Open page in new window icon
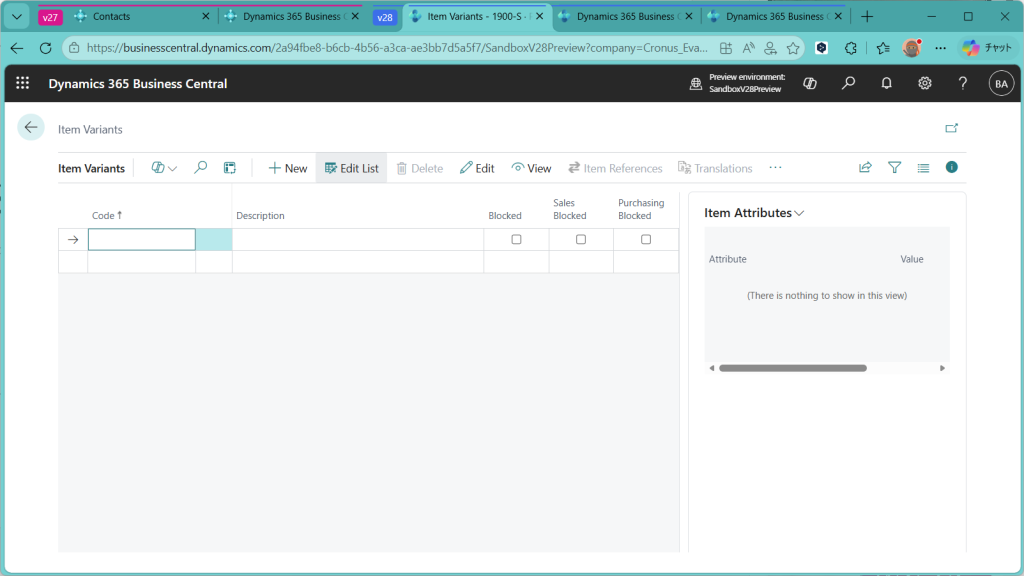1024x576 pixels. [x=951, y=128]
